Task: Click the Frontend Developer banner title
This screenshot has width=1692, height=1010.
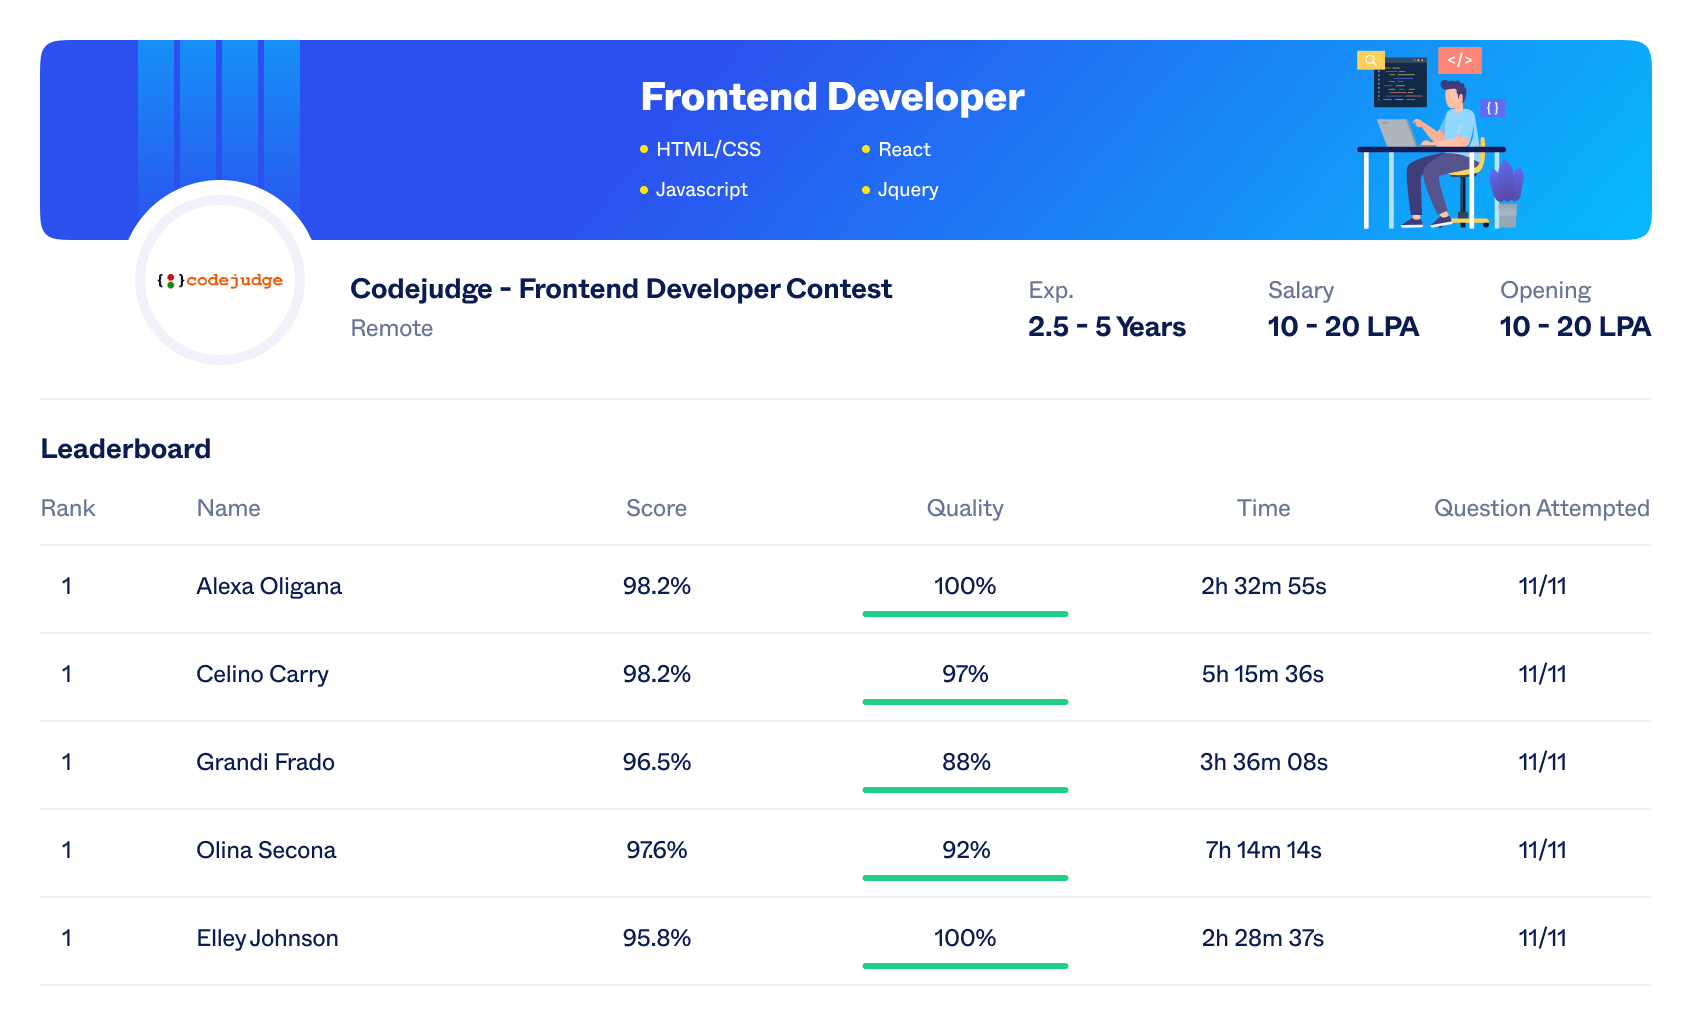Action: click(x=832, y=96)
